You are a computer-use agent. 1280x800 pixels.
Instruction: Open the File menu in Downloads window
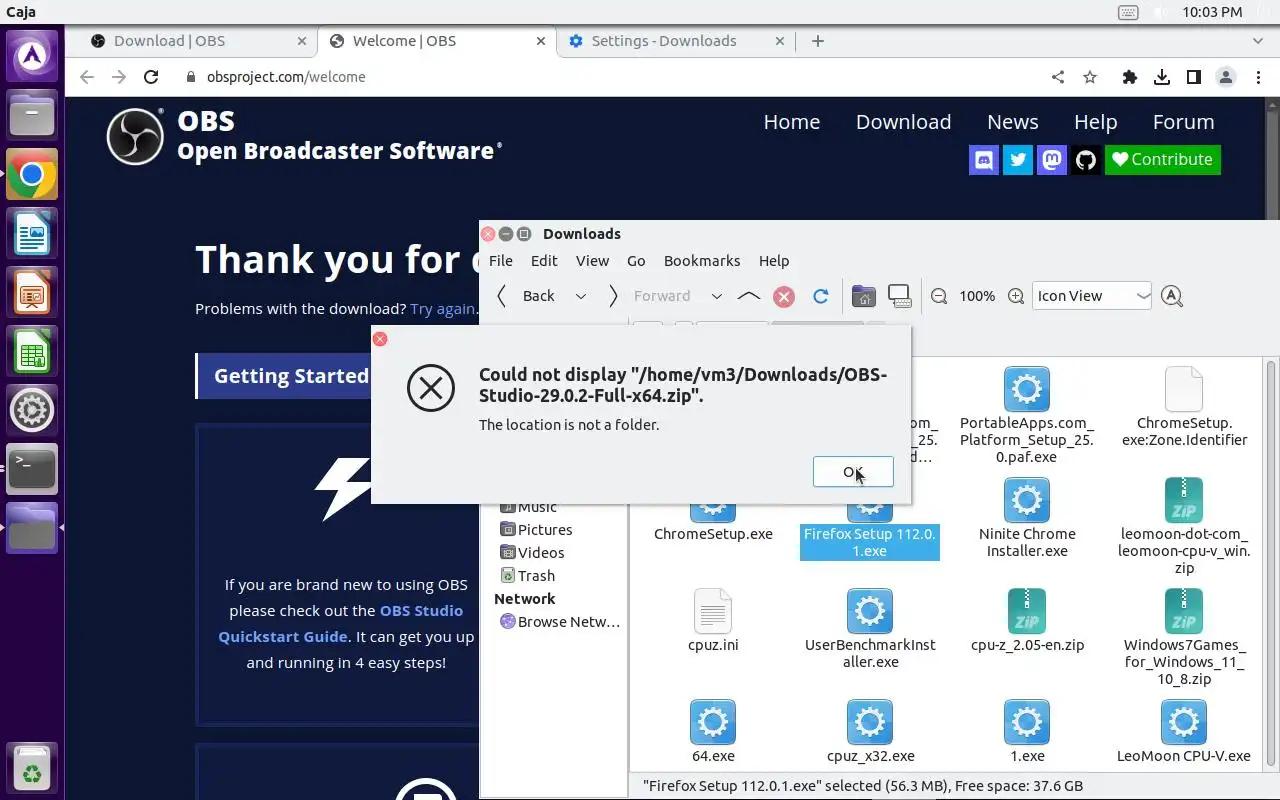pyautogui.click(x=501, y=261)
